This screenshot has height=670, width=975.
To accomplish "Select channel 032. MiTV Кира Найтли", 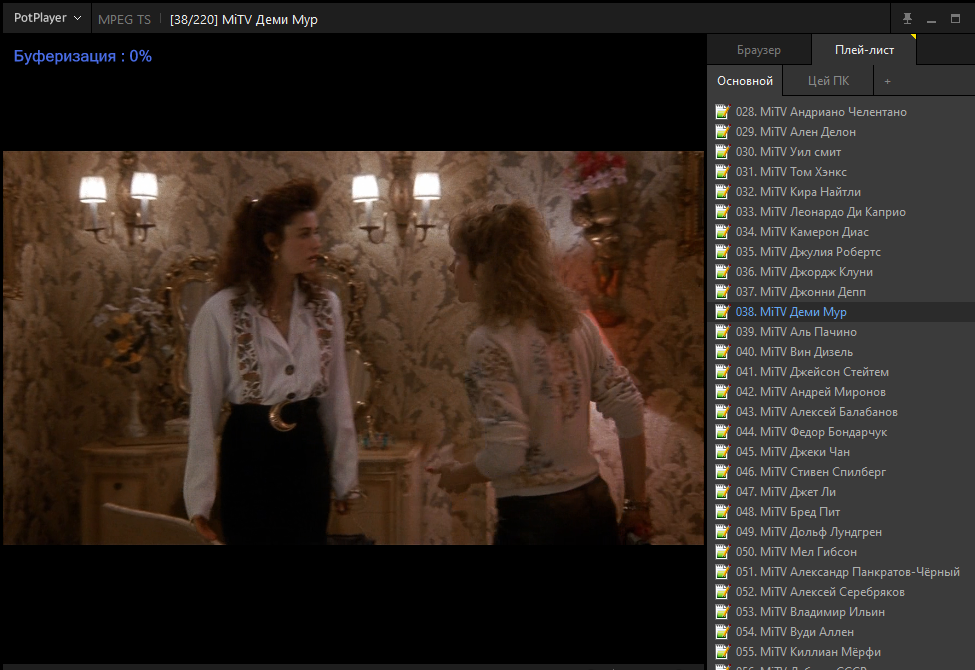I will (x=841, y=192).
